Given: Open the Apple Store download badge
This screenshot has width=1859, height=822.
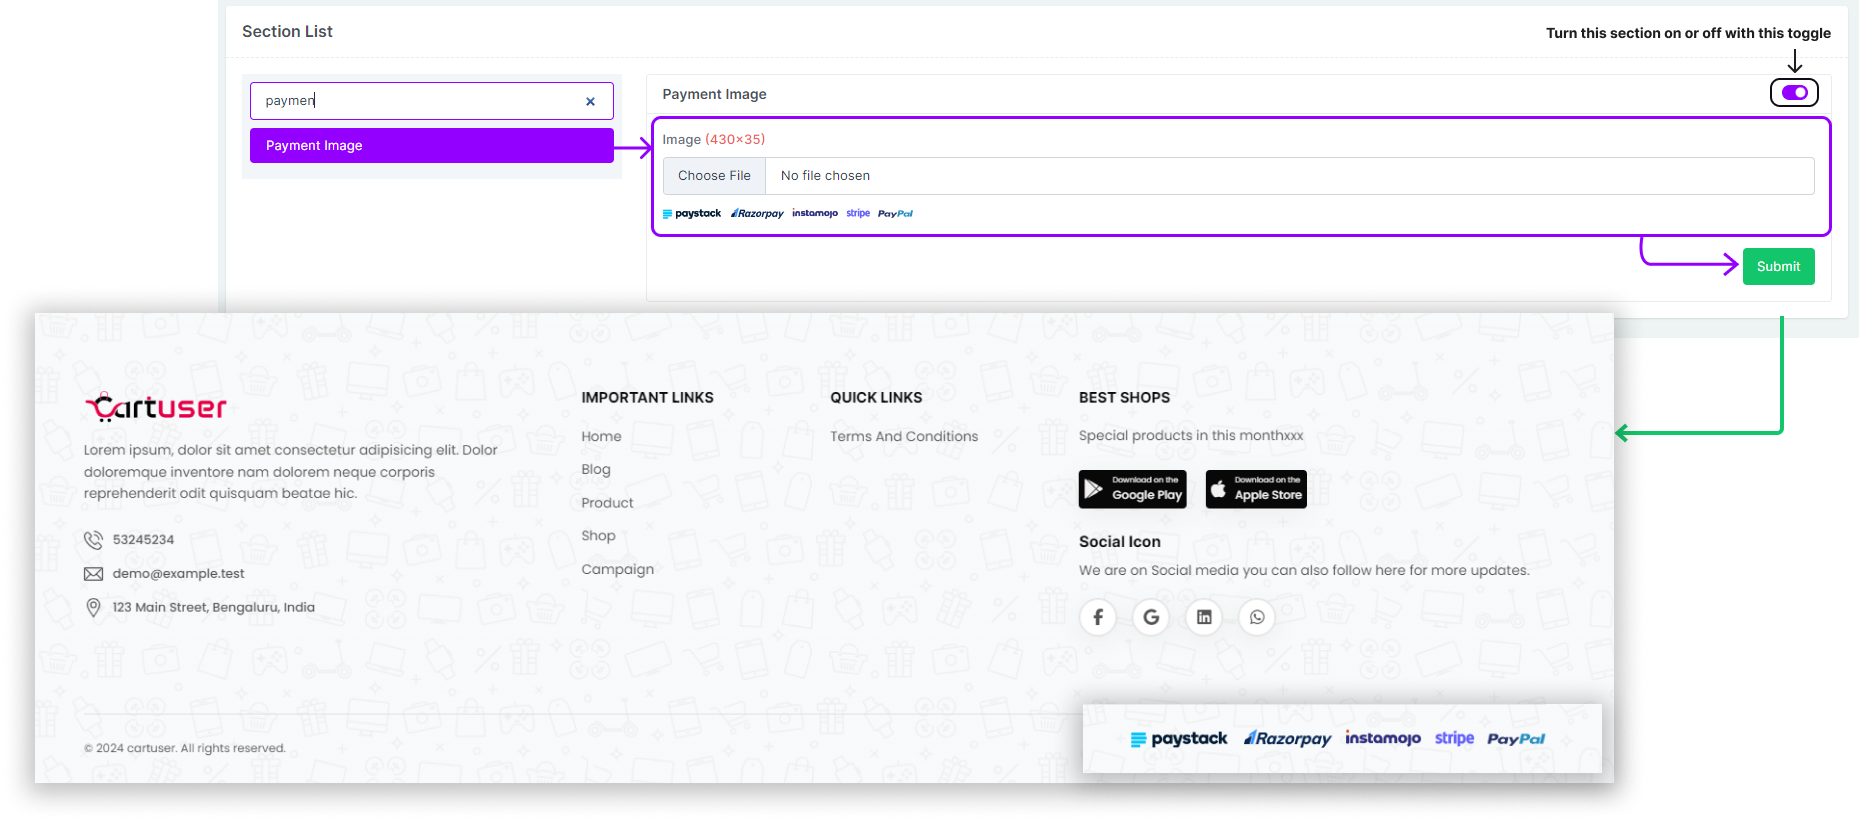Looking at the screenshot, I should 1256,489.
